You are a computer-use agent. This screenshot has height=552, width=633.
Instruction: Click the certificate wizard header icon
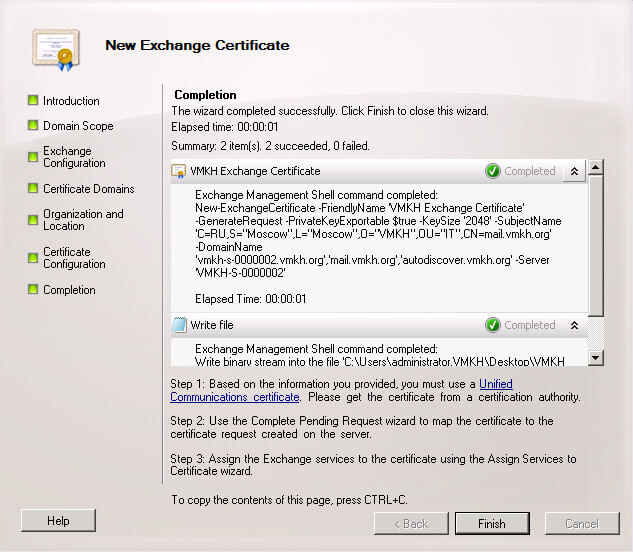pyautogui.click(x=56, y=50)
